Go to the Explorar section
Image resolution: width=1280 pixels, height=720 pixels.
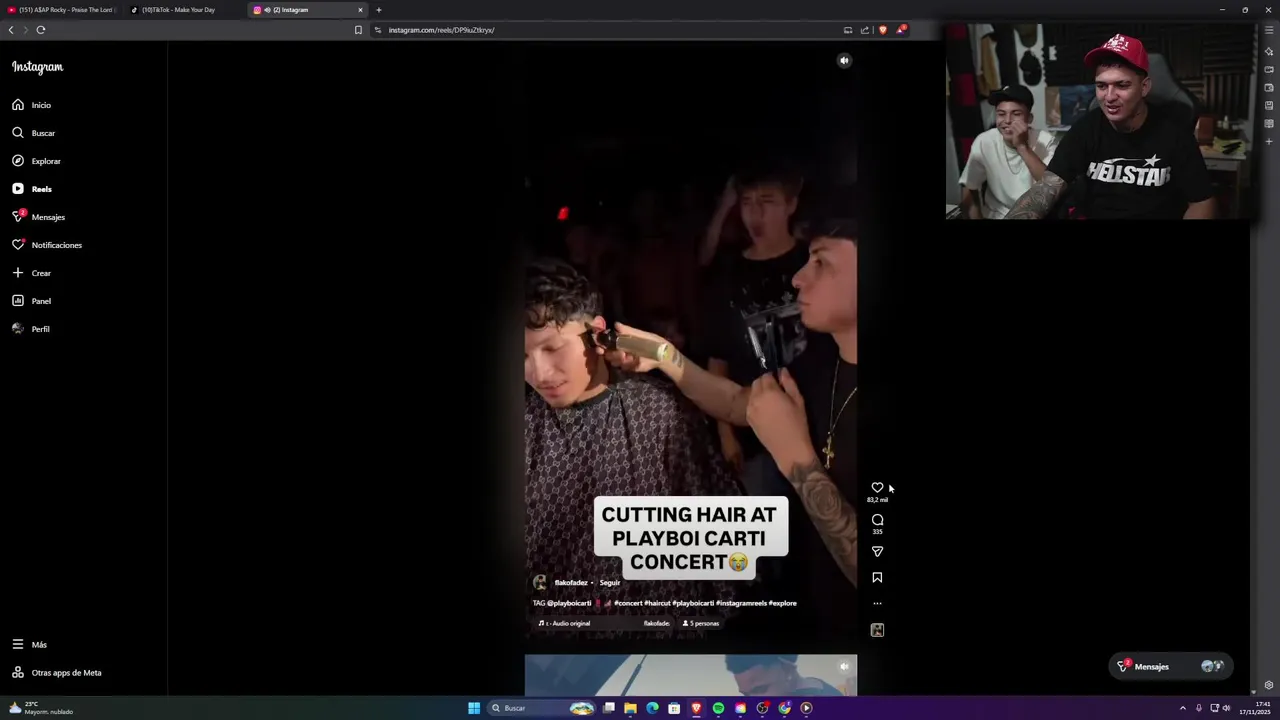[x=37, y=161]
